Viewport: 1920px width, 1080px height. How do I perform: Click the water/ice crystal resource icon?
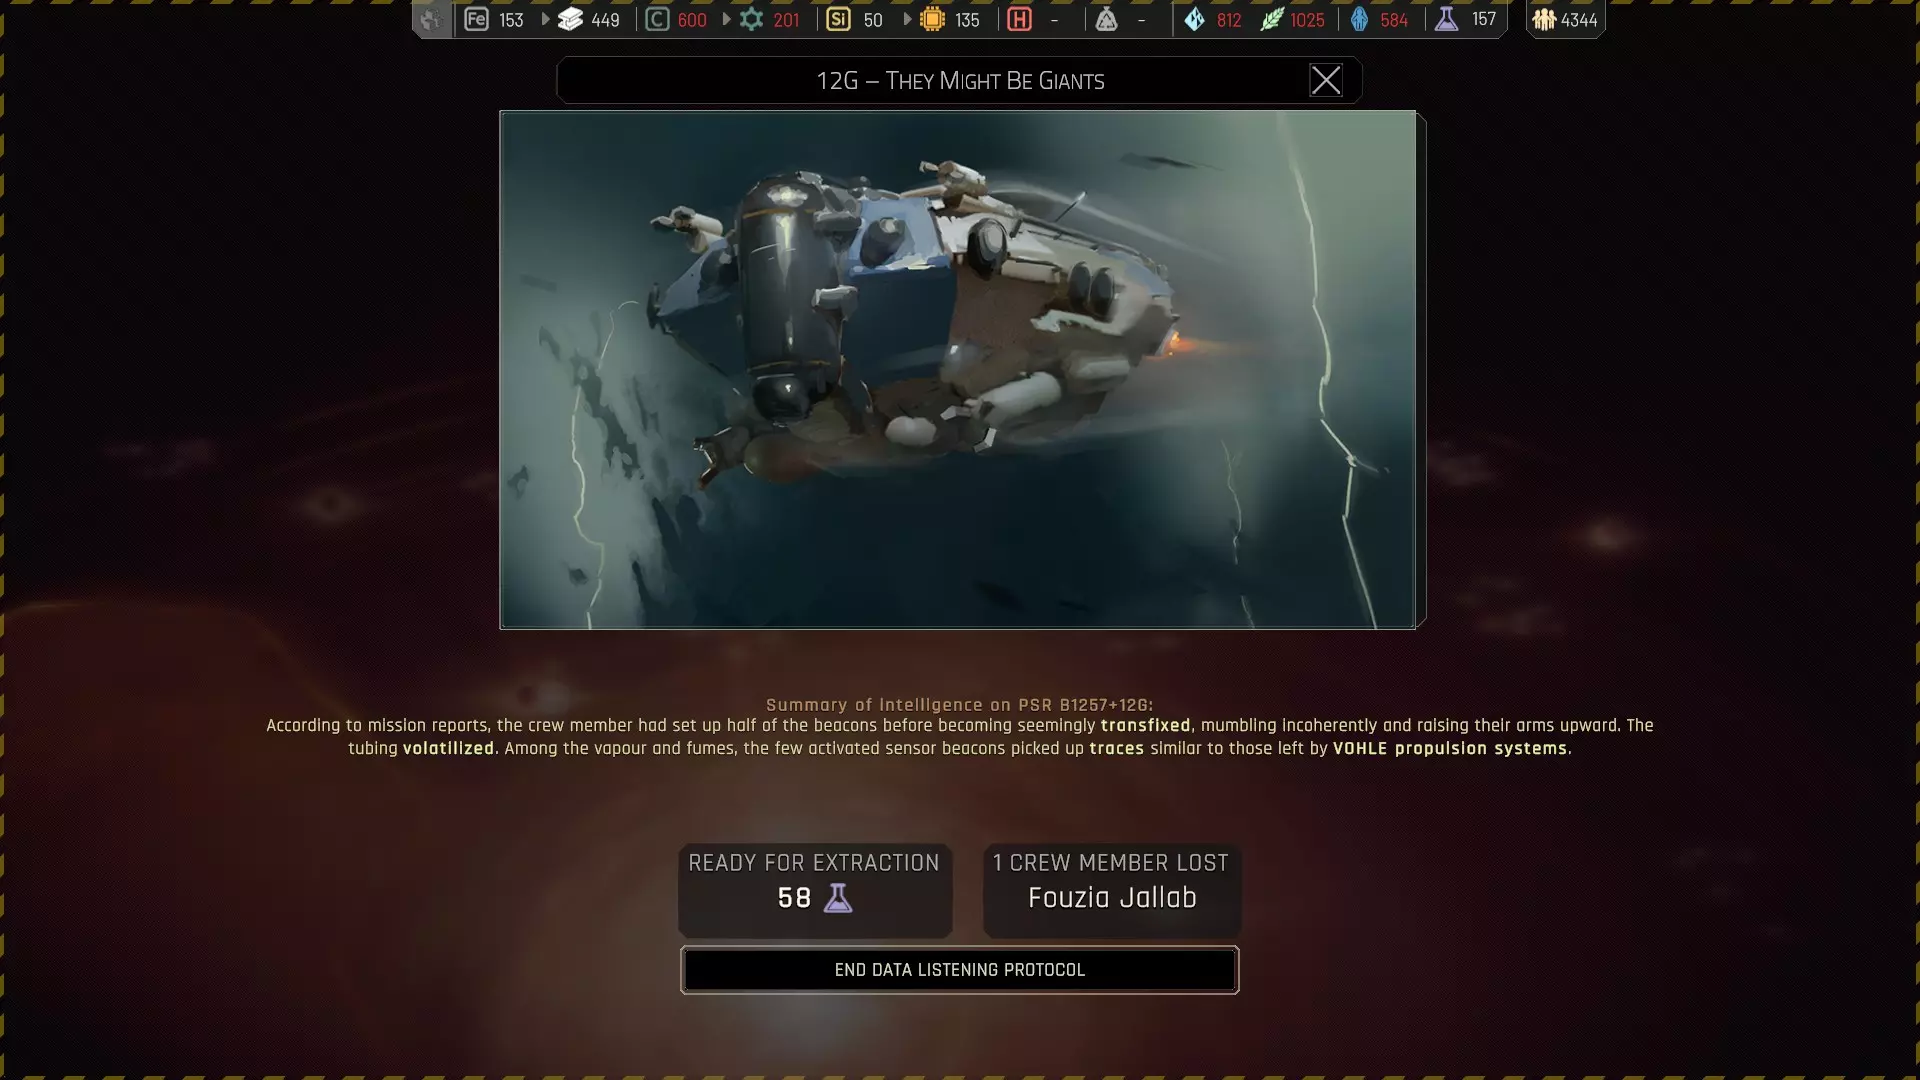1194,20
